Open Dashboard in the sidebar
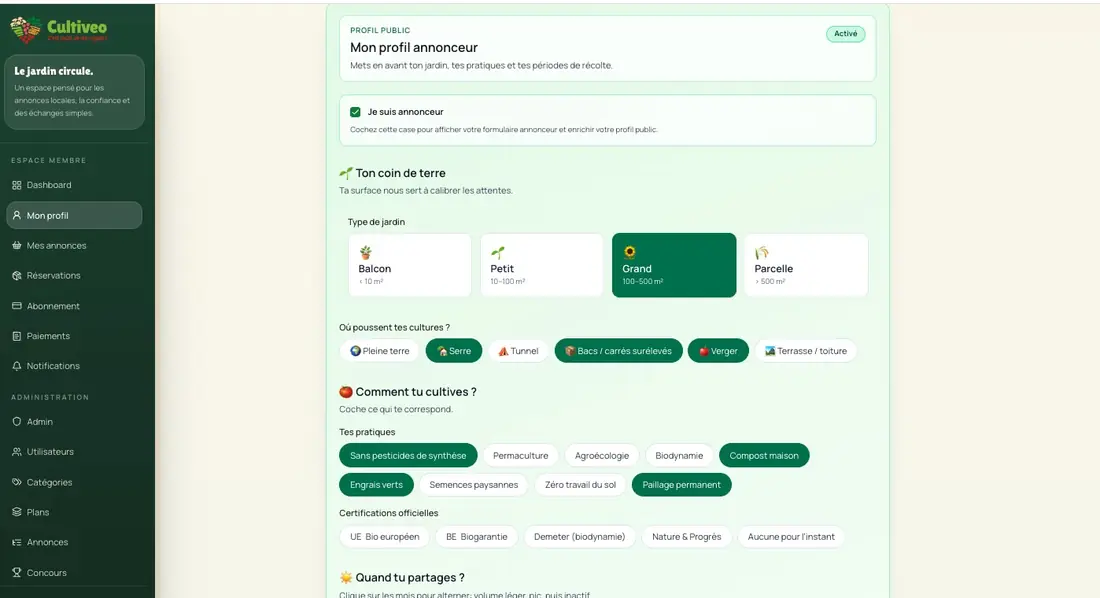This screenshot has height=598, width=1100. pyautogui.click(x=74, y=185)
